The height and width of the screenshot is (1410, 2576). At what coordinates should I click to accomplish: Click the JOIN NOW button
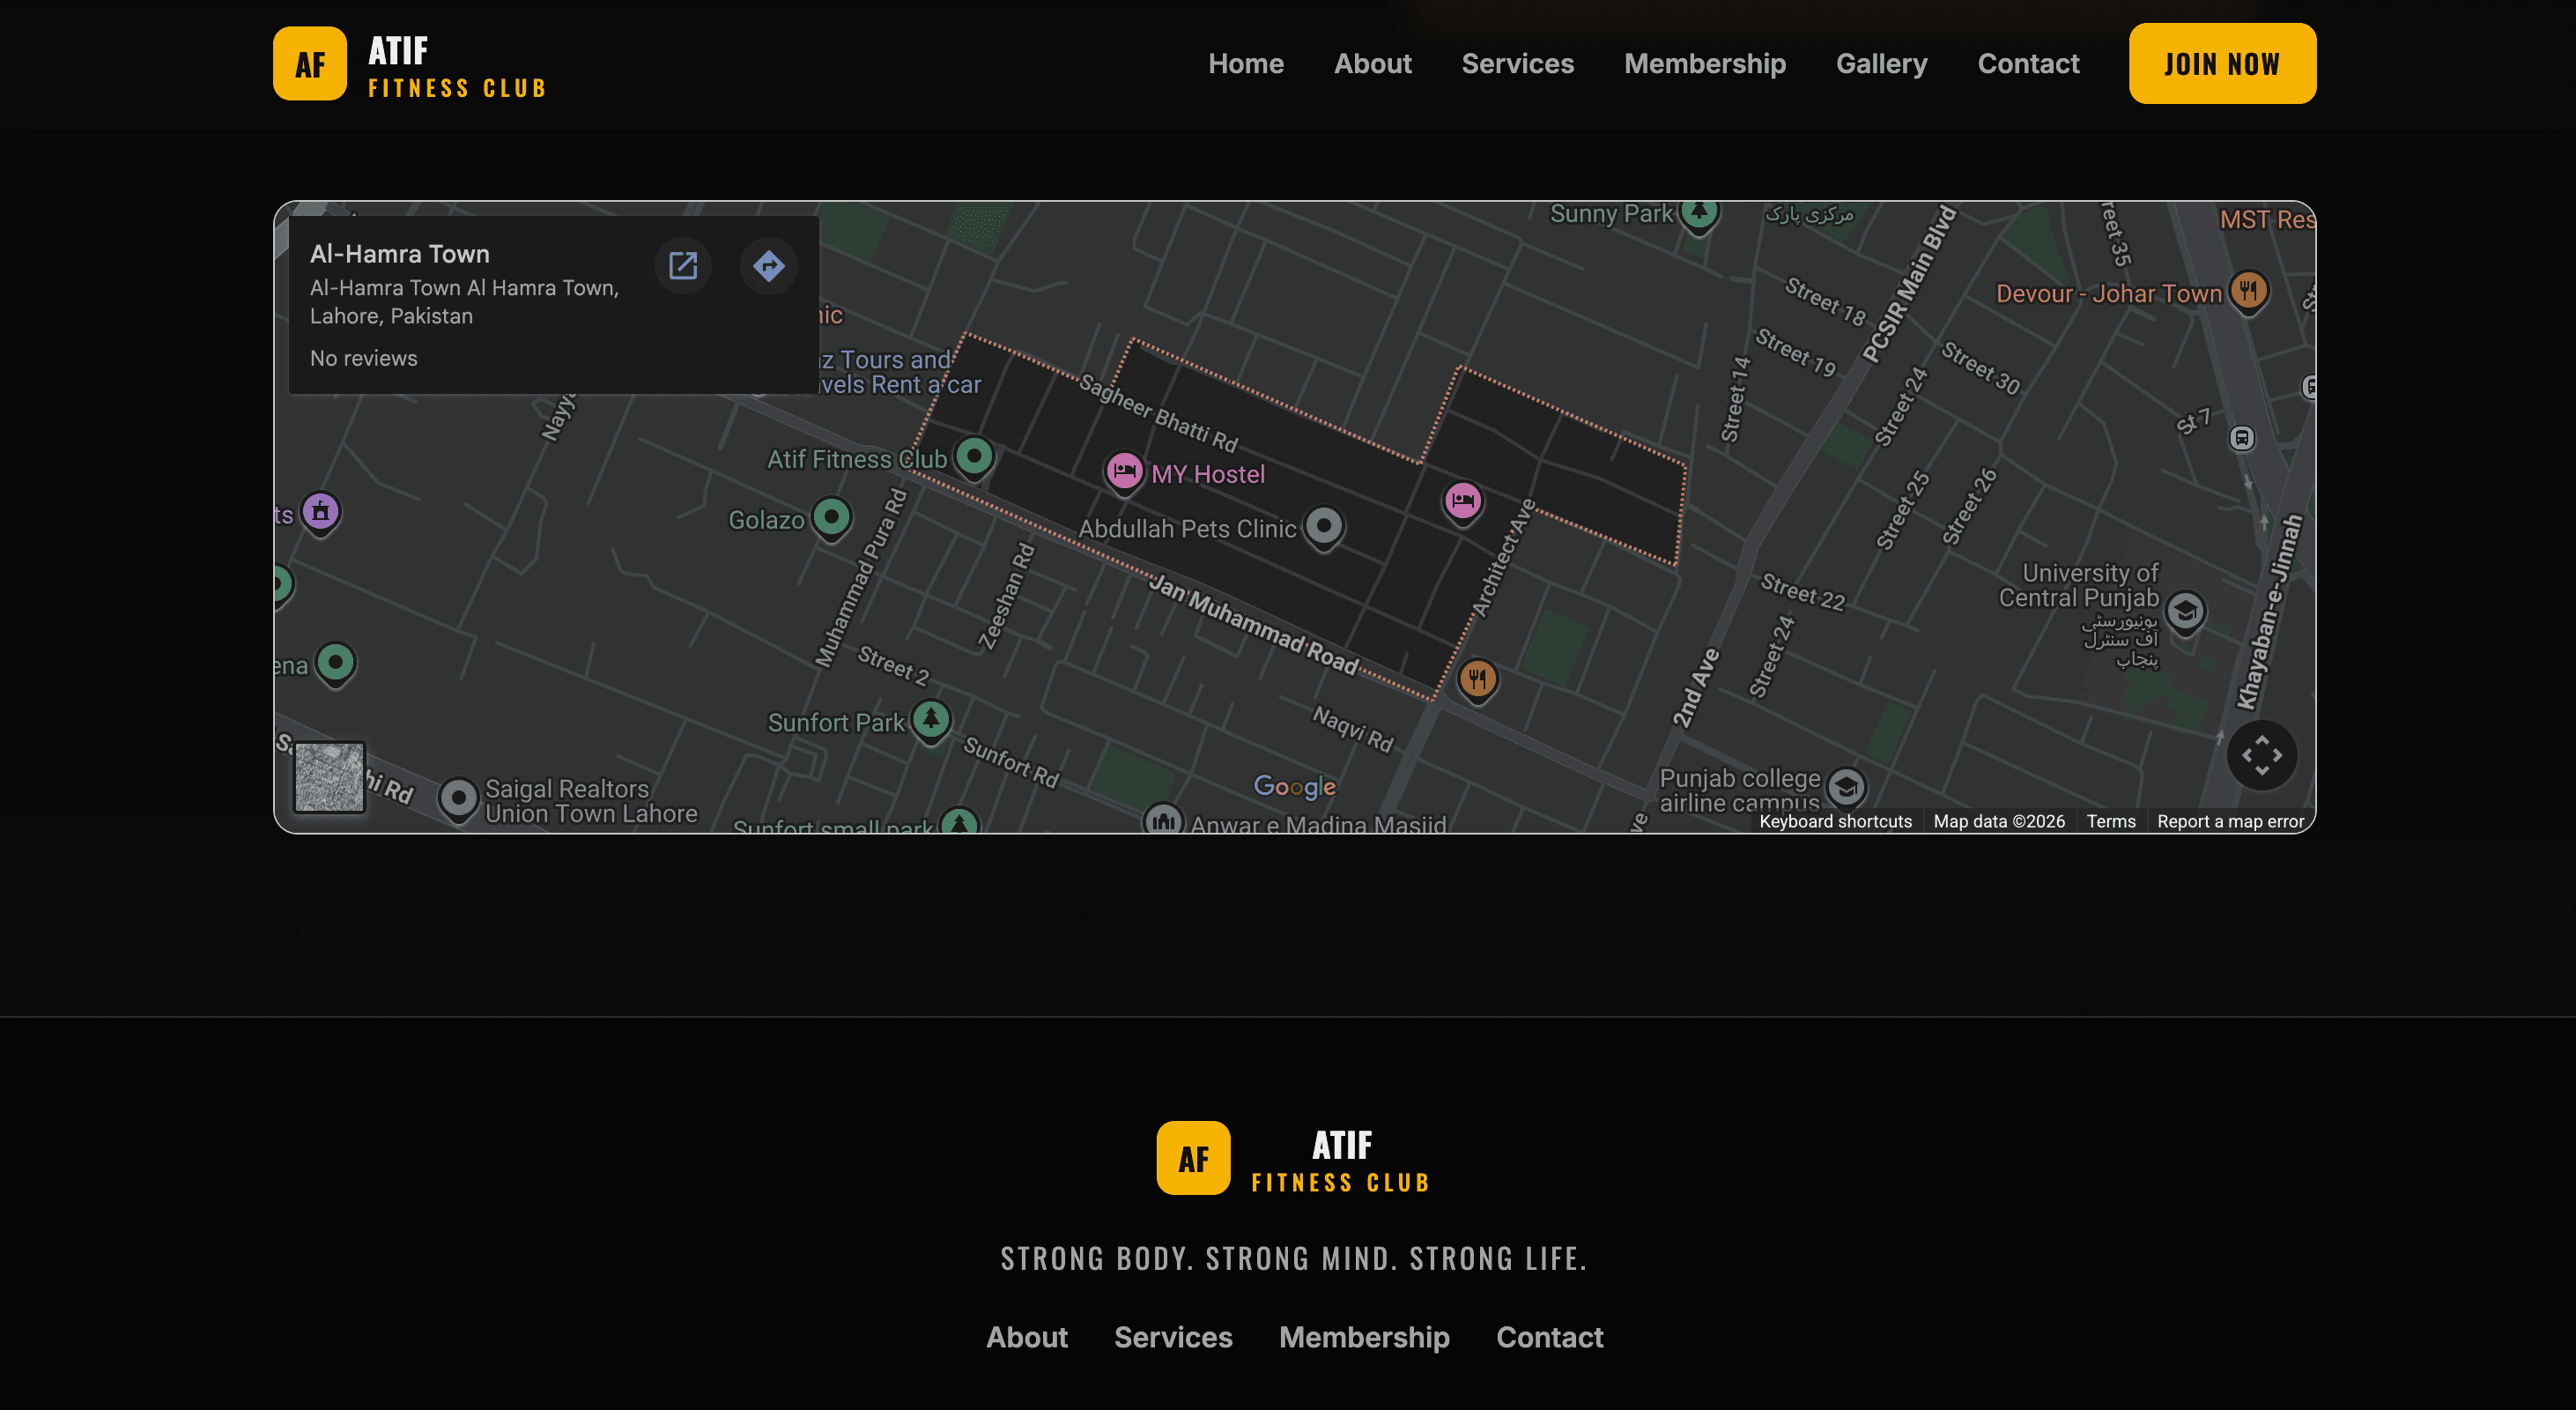coord(2222,63)
